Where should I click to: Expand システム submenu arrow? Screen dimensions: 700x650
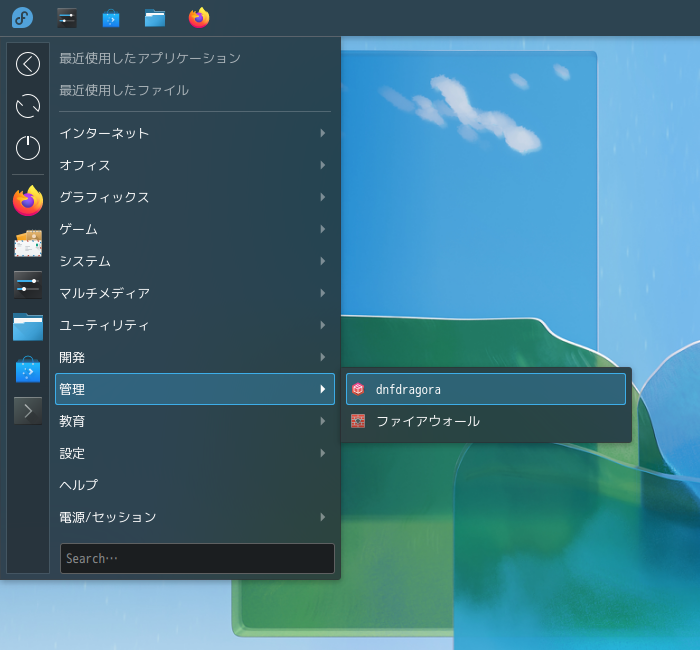(x=323, y=261)
